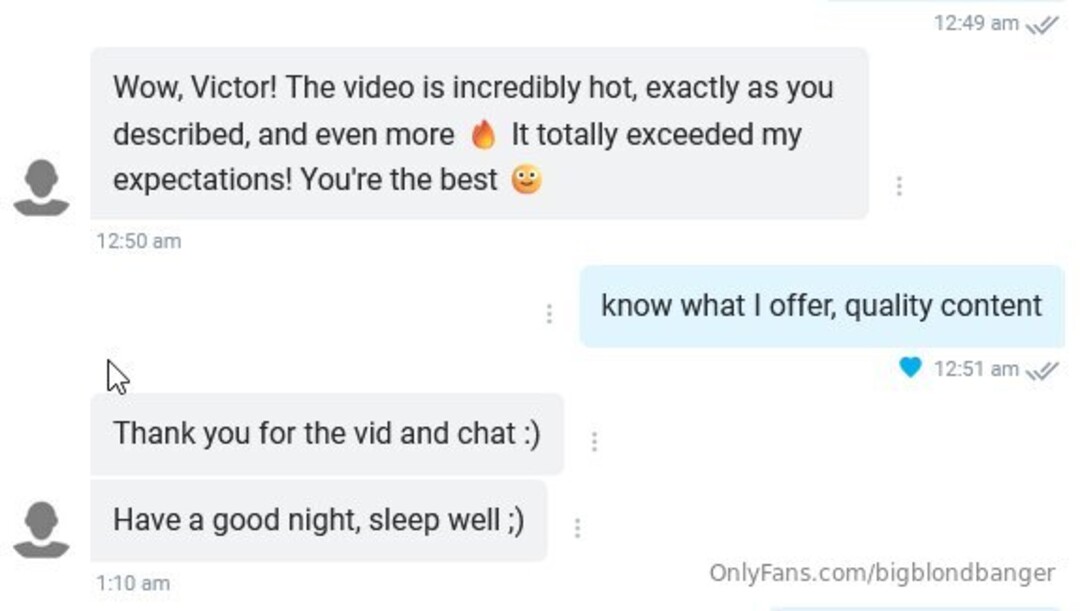1080x611 pixels.
Task: Expand options for "Thank you for the vid" message
Action: [x=594, y=441]
